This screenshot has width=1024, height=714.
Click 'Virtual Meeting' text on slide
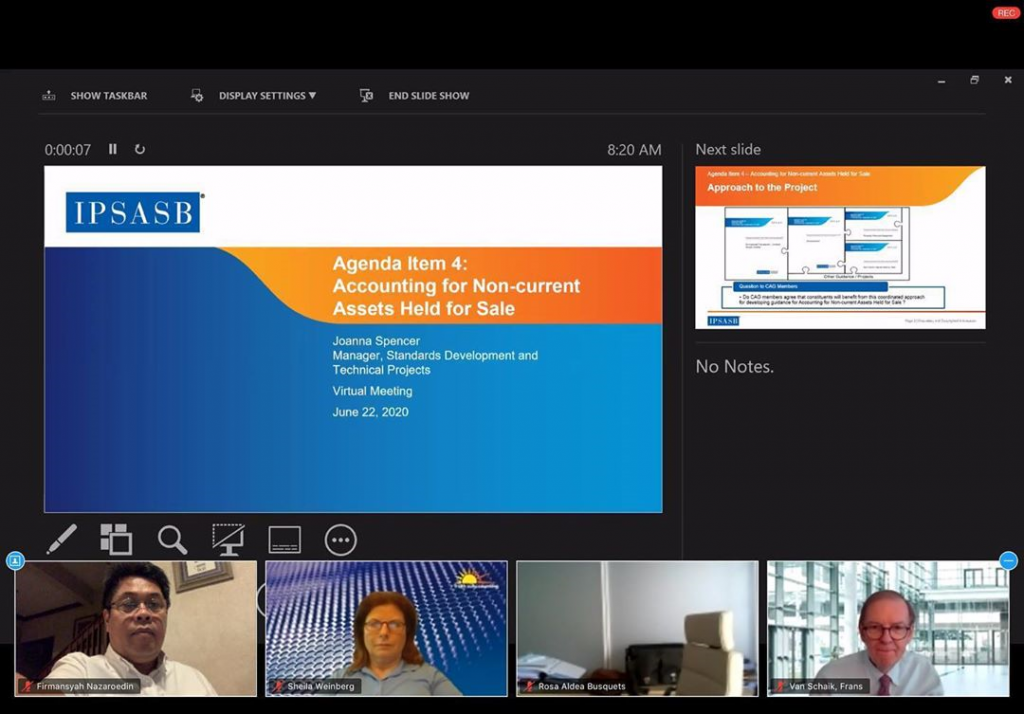[x=372, y=391]
